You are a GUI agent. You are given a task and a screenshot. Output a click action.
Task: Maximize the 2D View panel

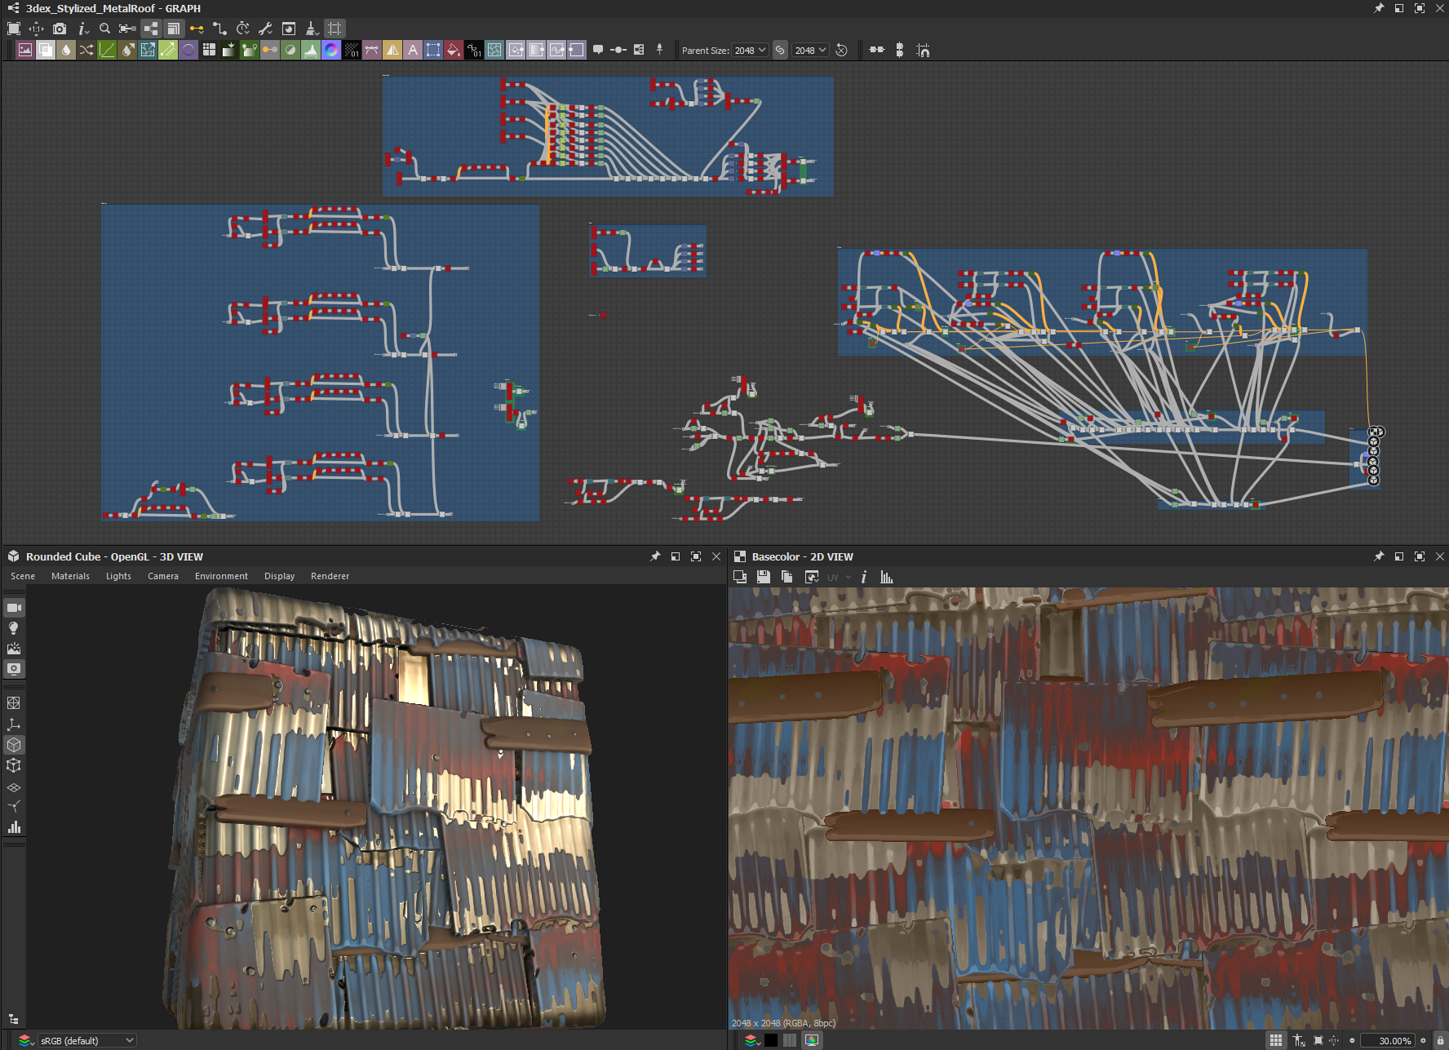pos(1419,557)
